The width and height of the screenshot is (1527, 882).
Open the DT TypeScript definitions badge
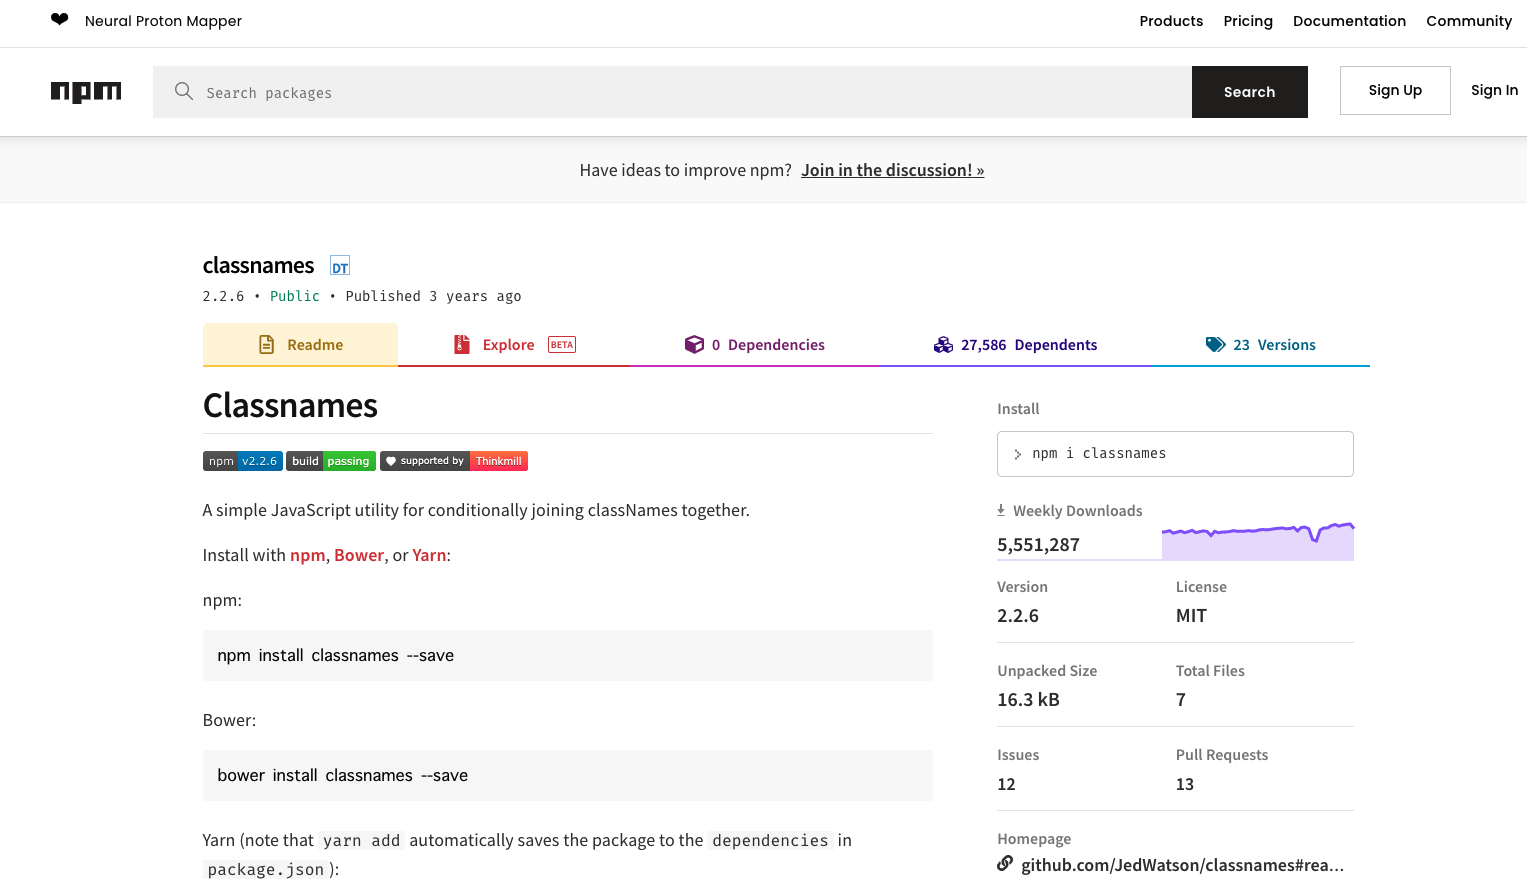coord(340,265)
